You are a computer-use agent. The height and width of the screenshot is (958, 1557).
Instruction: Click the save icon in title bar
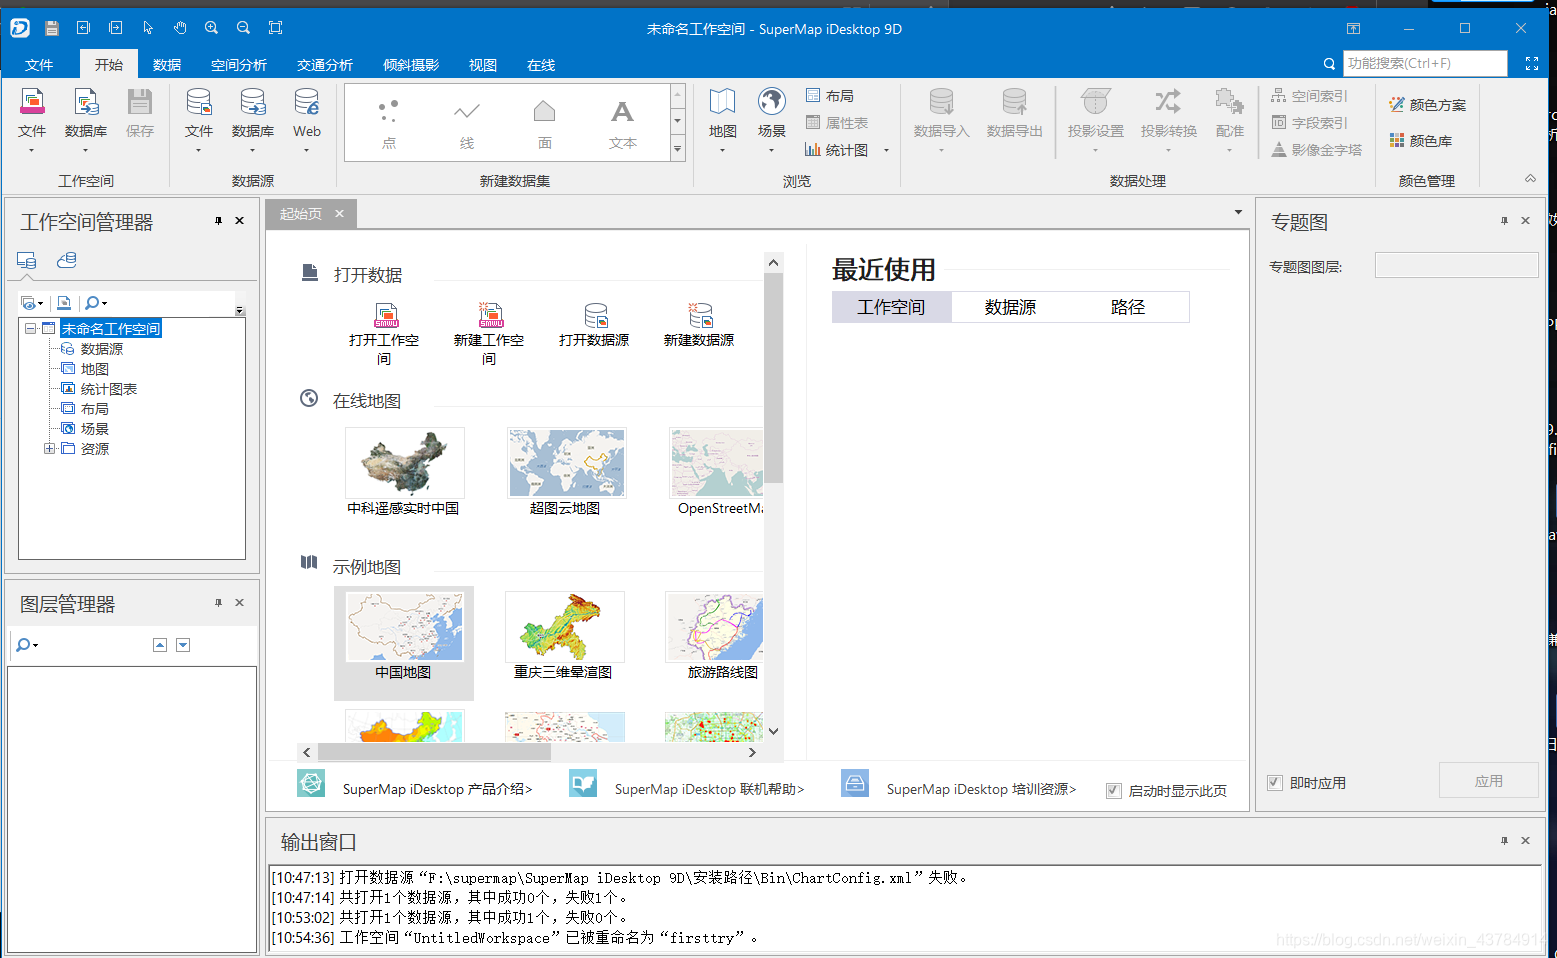[52, 28]
